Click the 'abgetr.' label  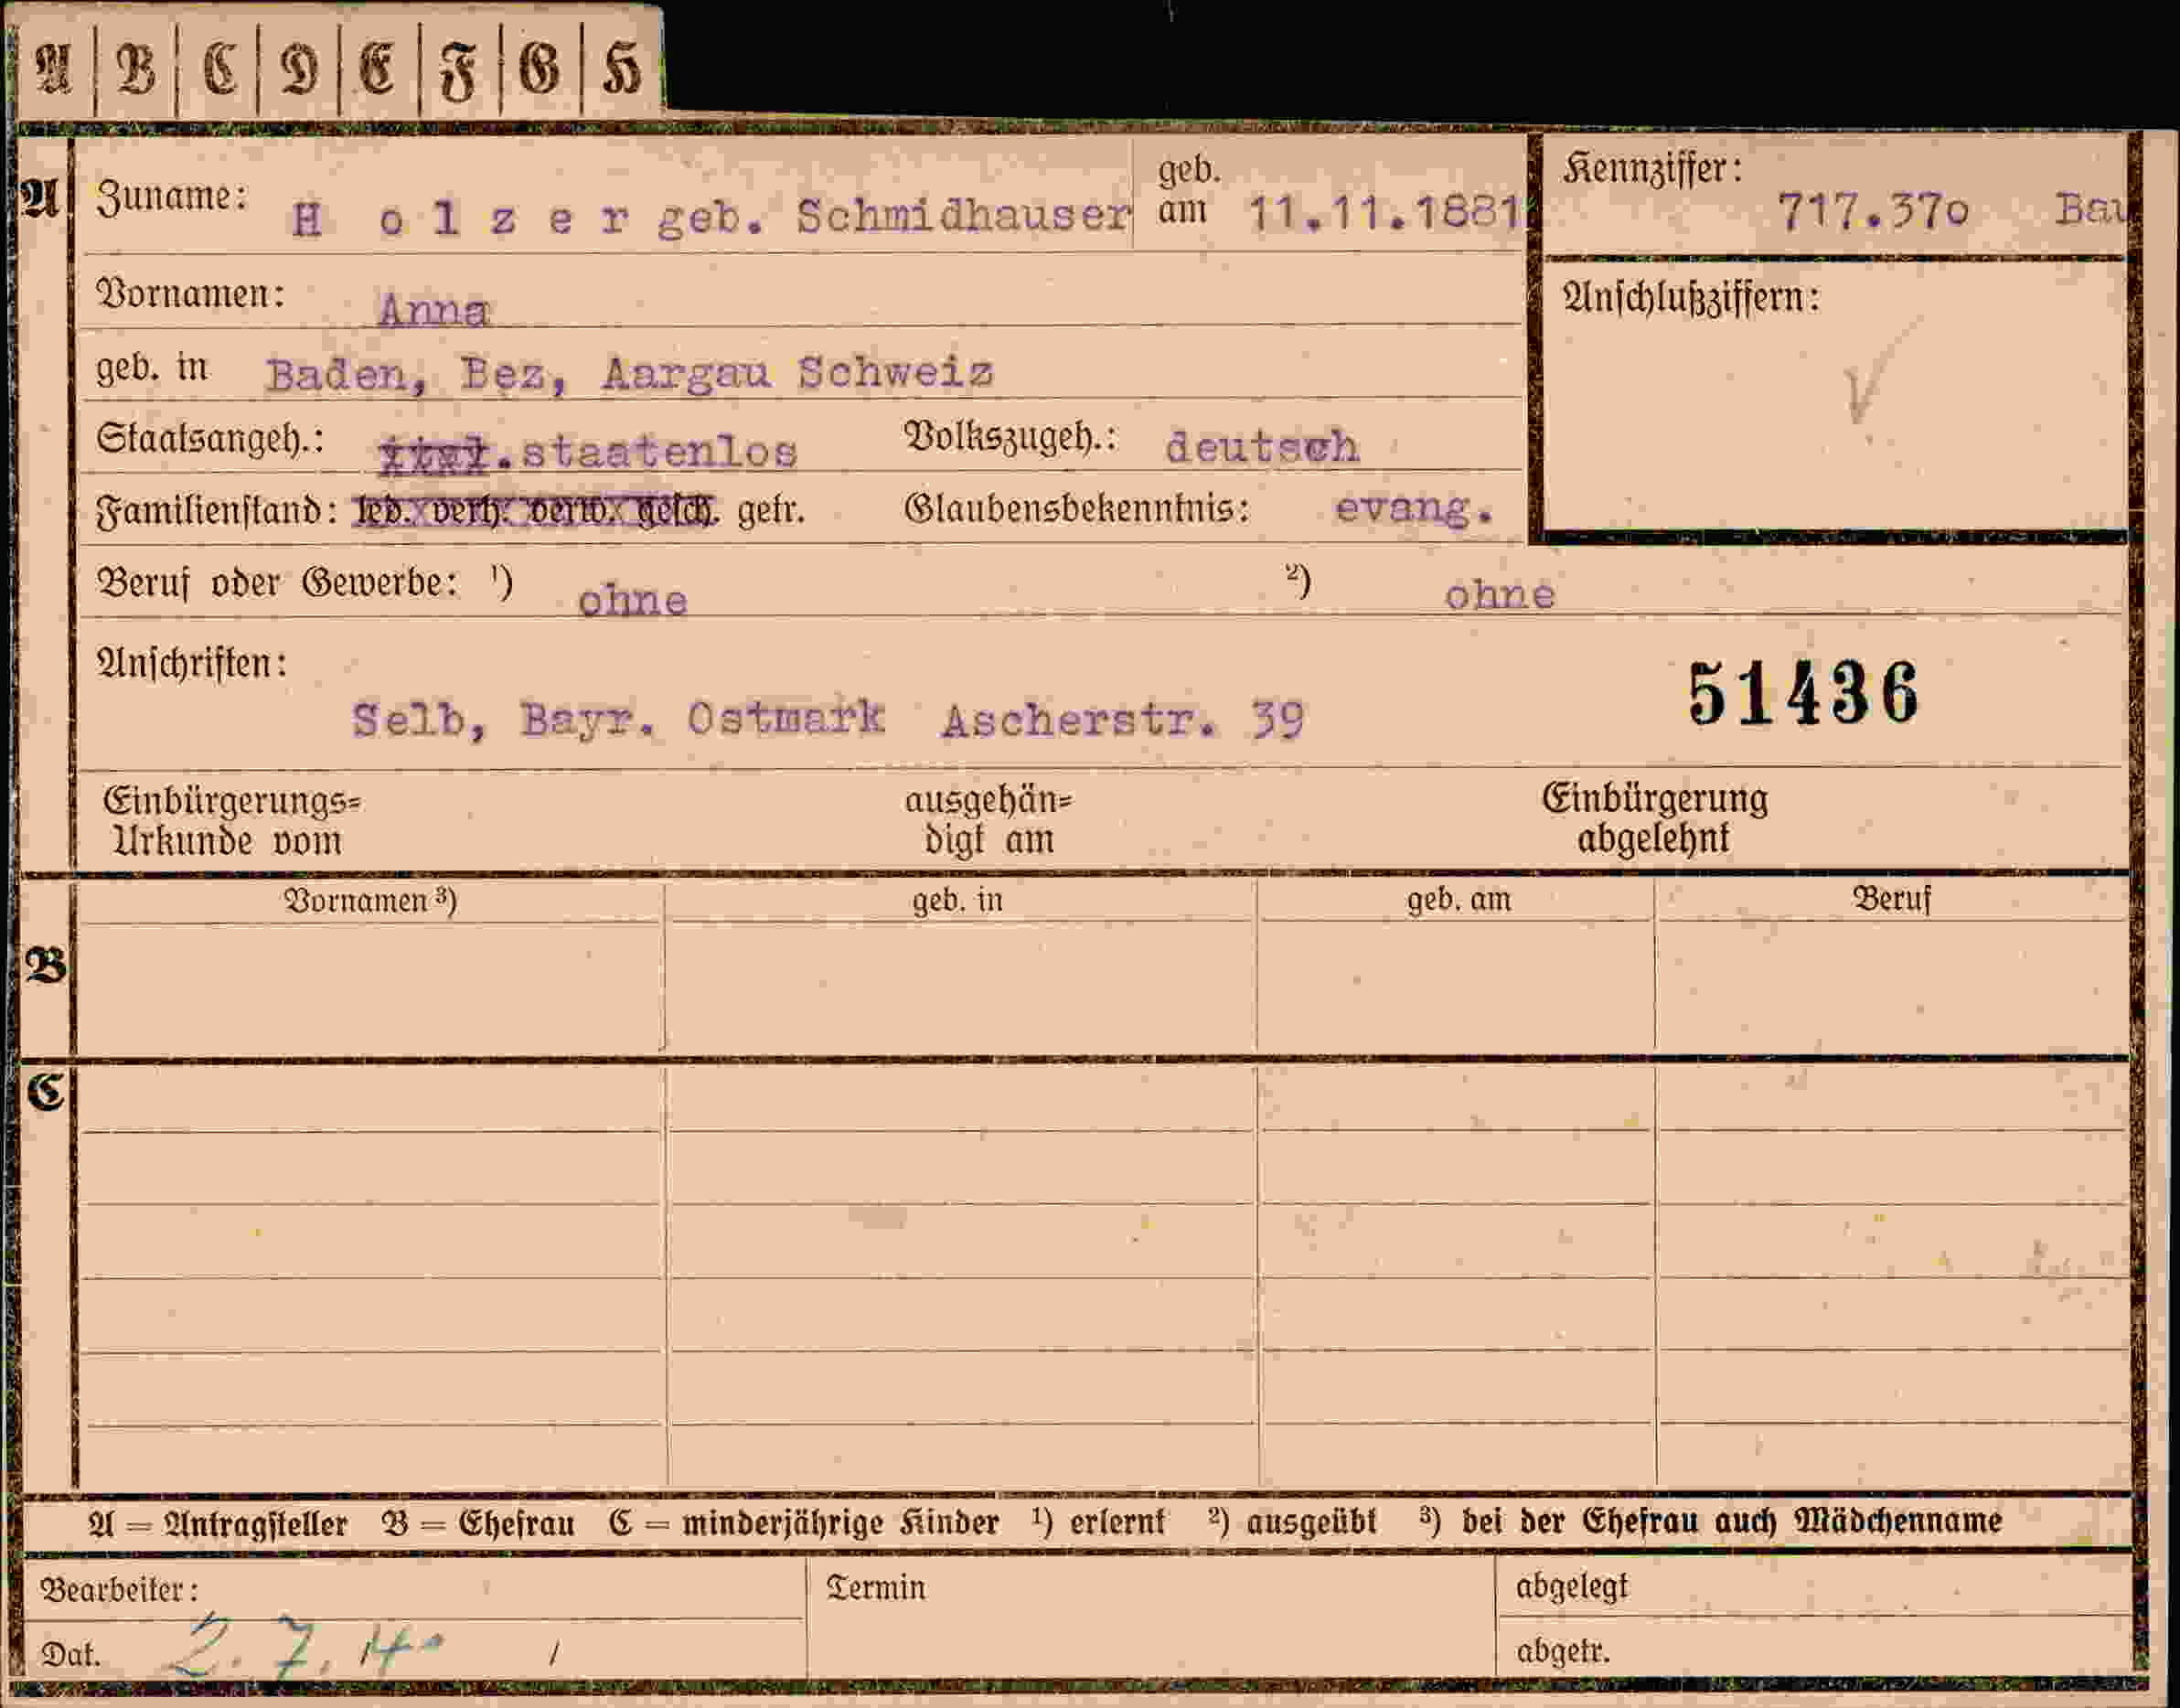pos(1563,1651)
